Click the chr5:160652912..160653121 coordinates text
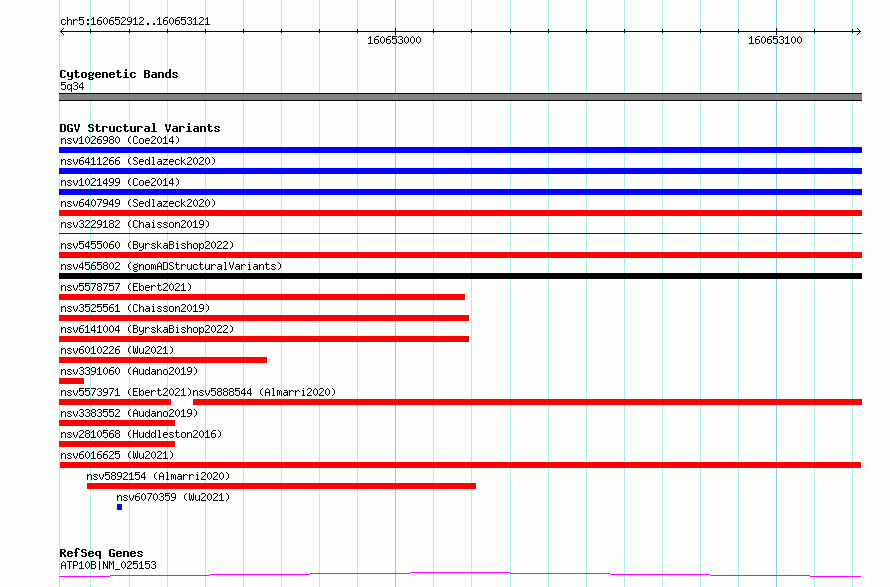Image resolution: width=890 pixels, height=587 pixels. [x=135, y=22]
